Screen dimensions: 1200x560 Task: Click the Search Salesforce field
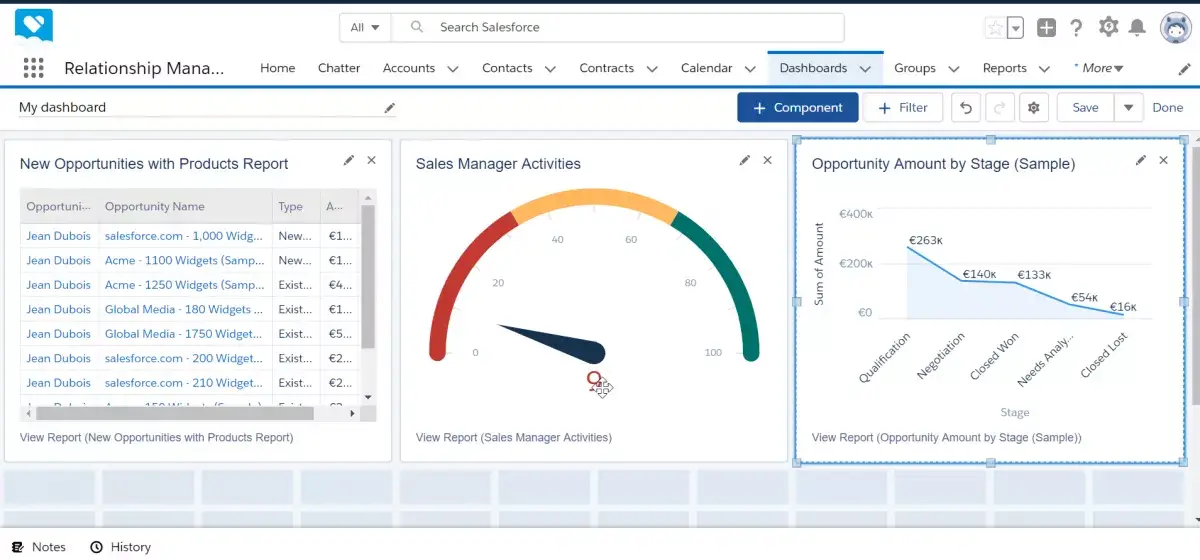tap(618, 27)
